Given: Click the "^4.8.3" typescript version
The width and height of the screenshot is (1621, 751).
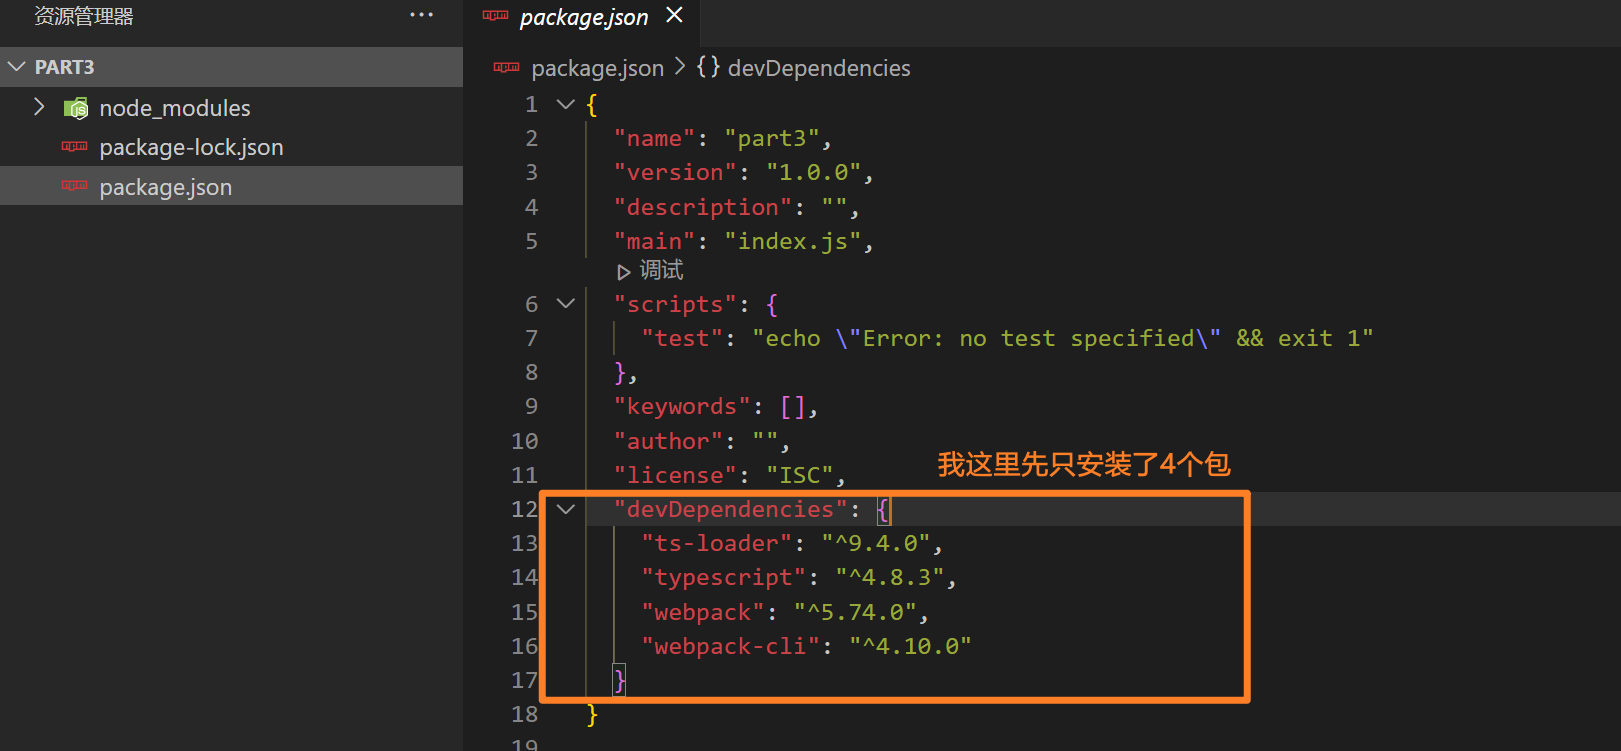Looking at the screenshot, I should coord(891,577).
